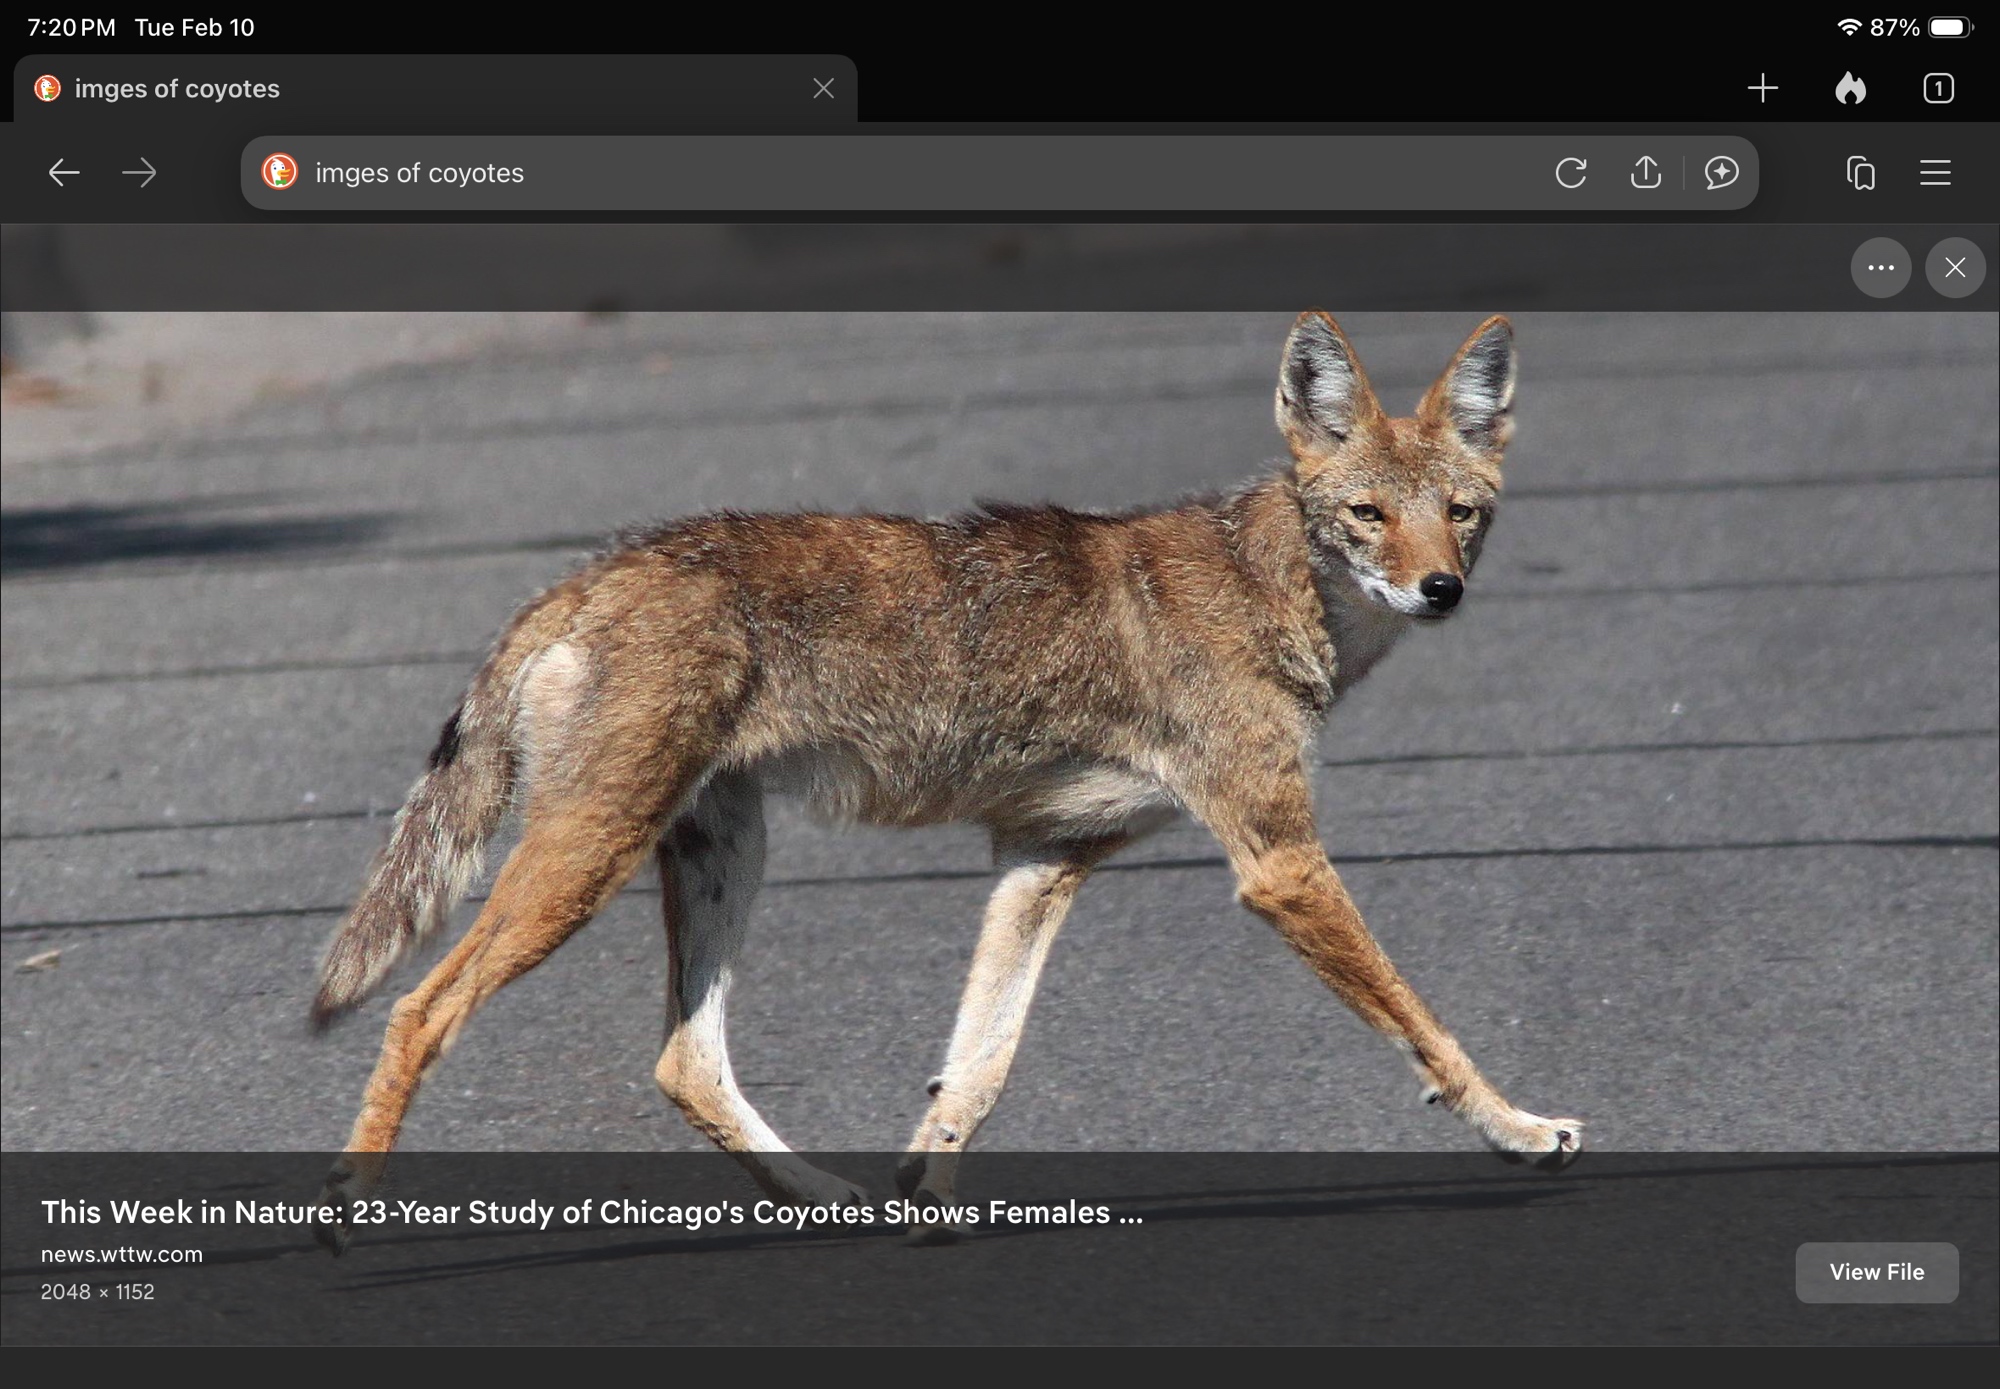Image resolution: width=2000 pixels, height=1389 pixels.
Task: Go back to previous page
Action: (x=64, y=173)
